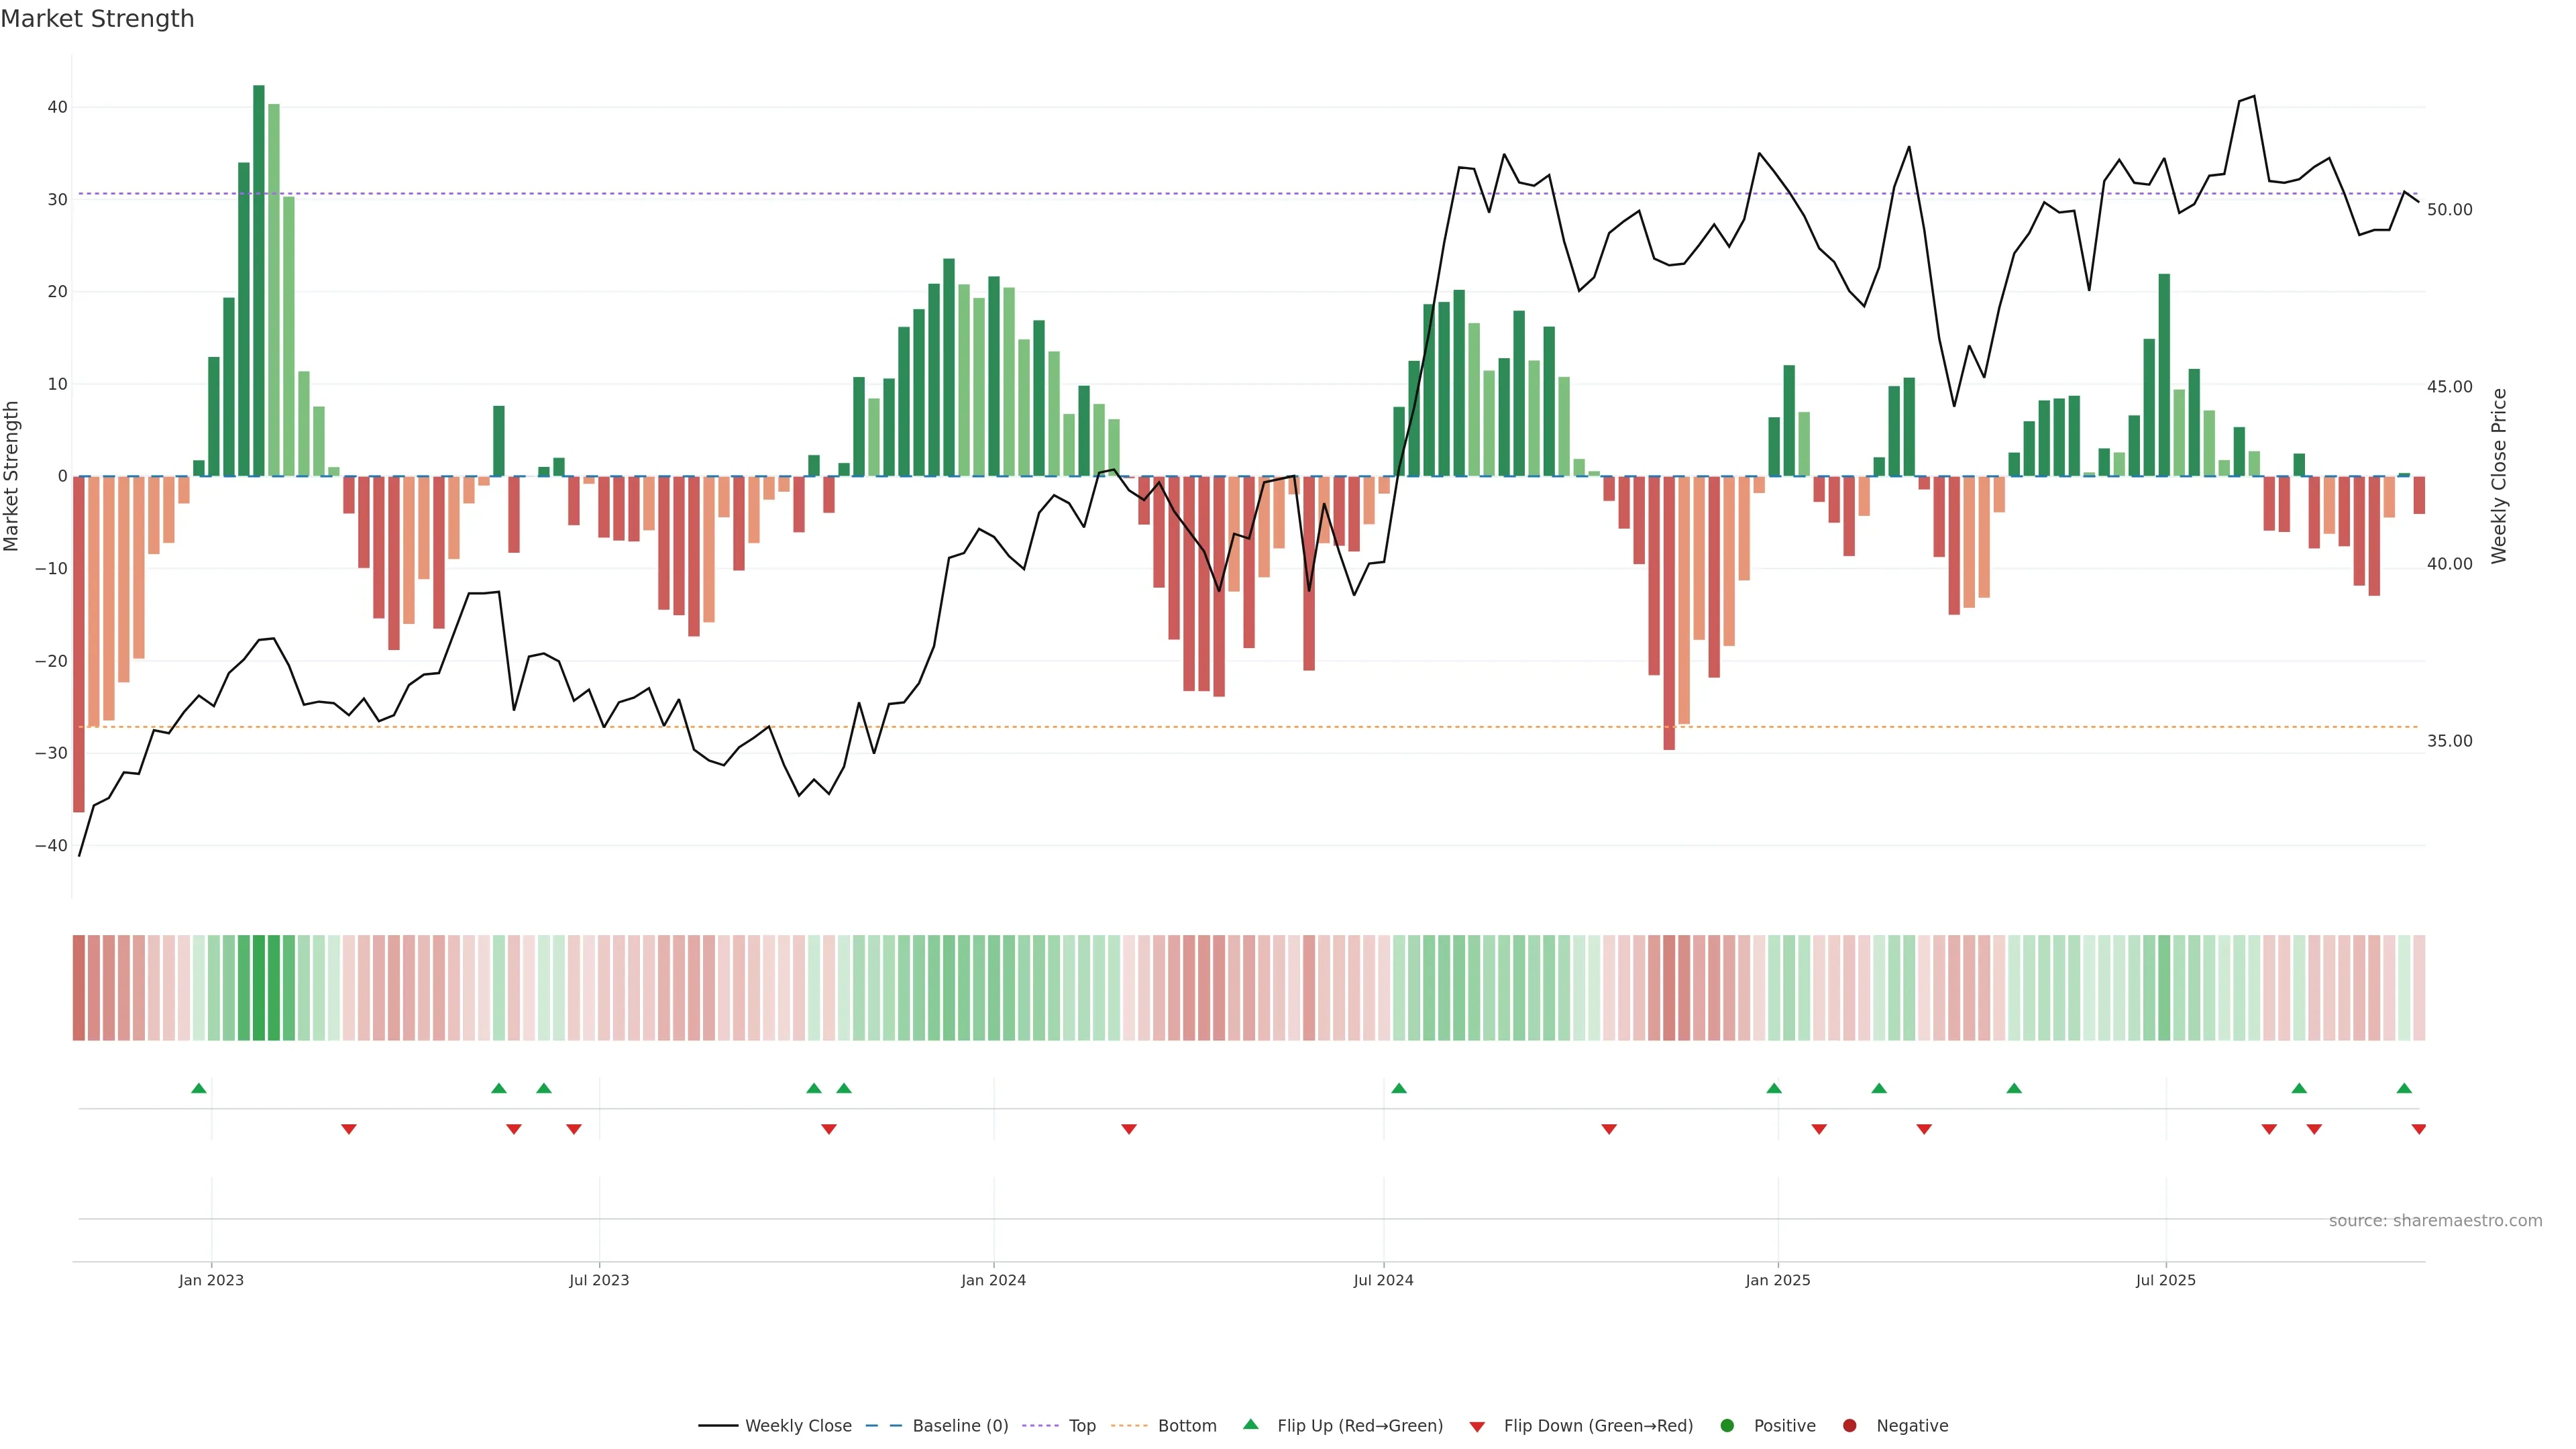Click the darkest green cell in heatmap strip

click(x=259, y=988)
